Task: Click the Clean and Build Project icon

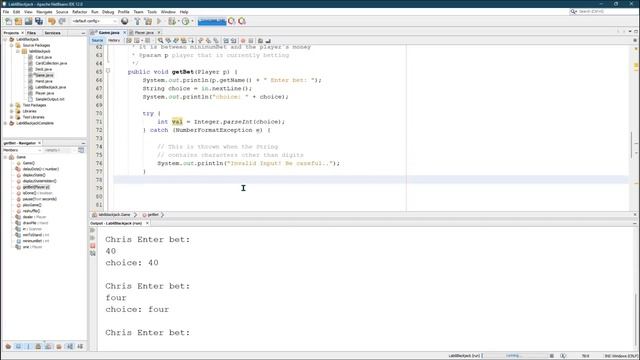Action: click(x=148, y=21)
